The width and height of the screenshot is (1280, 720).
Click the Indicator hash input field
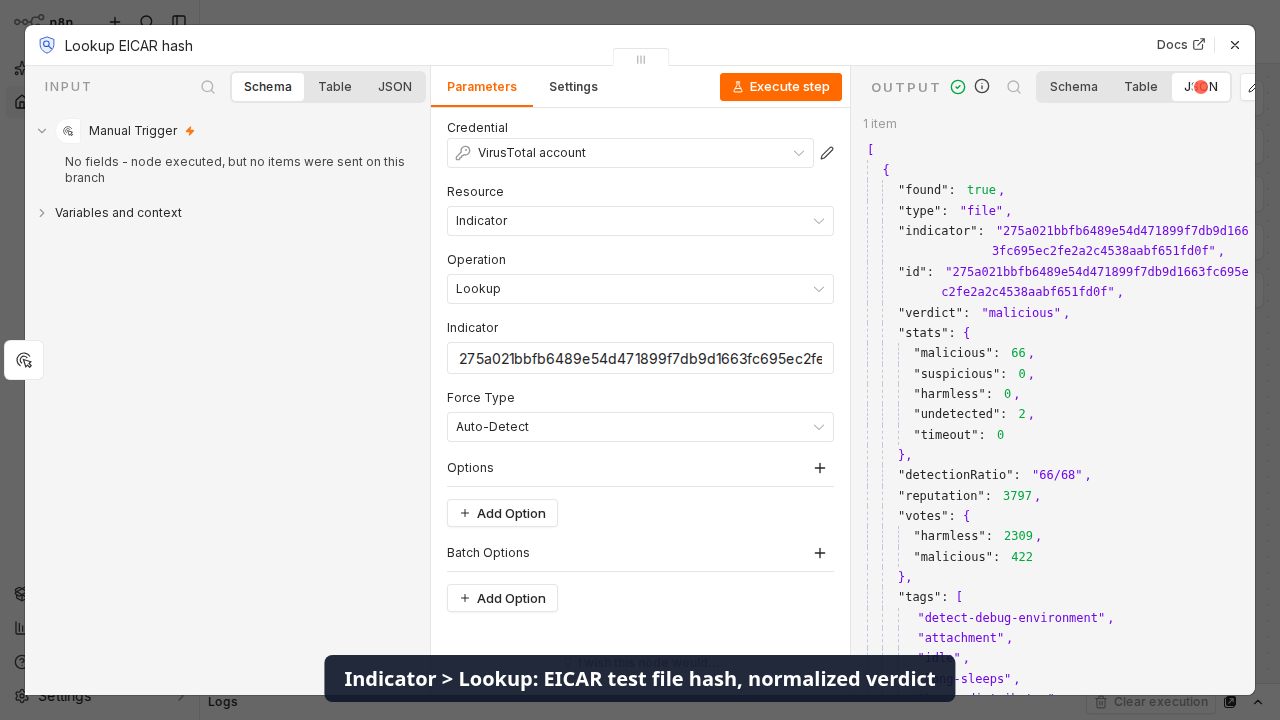(640, 358)
